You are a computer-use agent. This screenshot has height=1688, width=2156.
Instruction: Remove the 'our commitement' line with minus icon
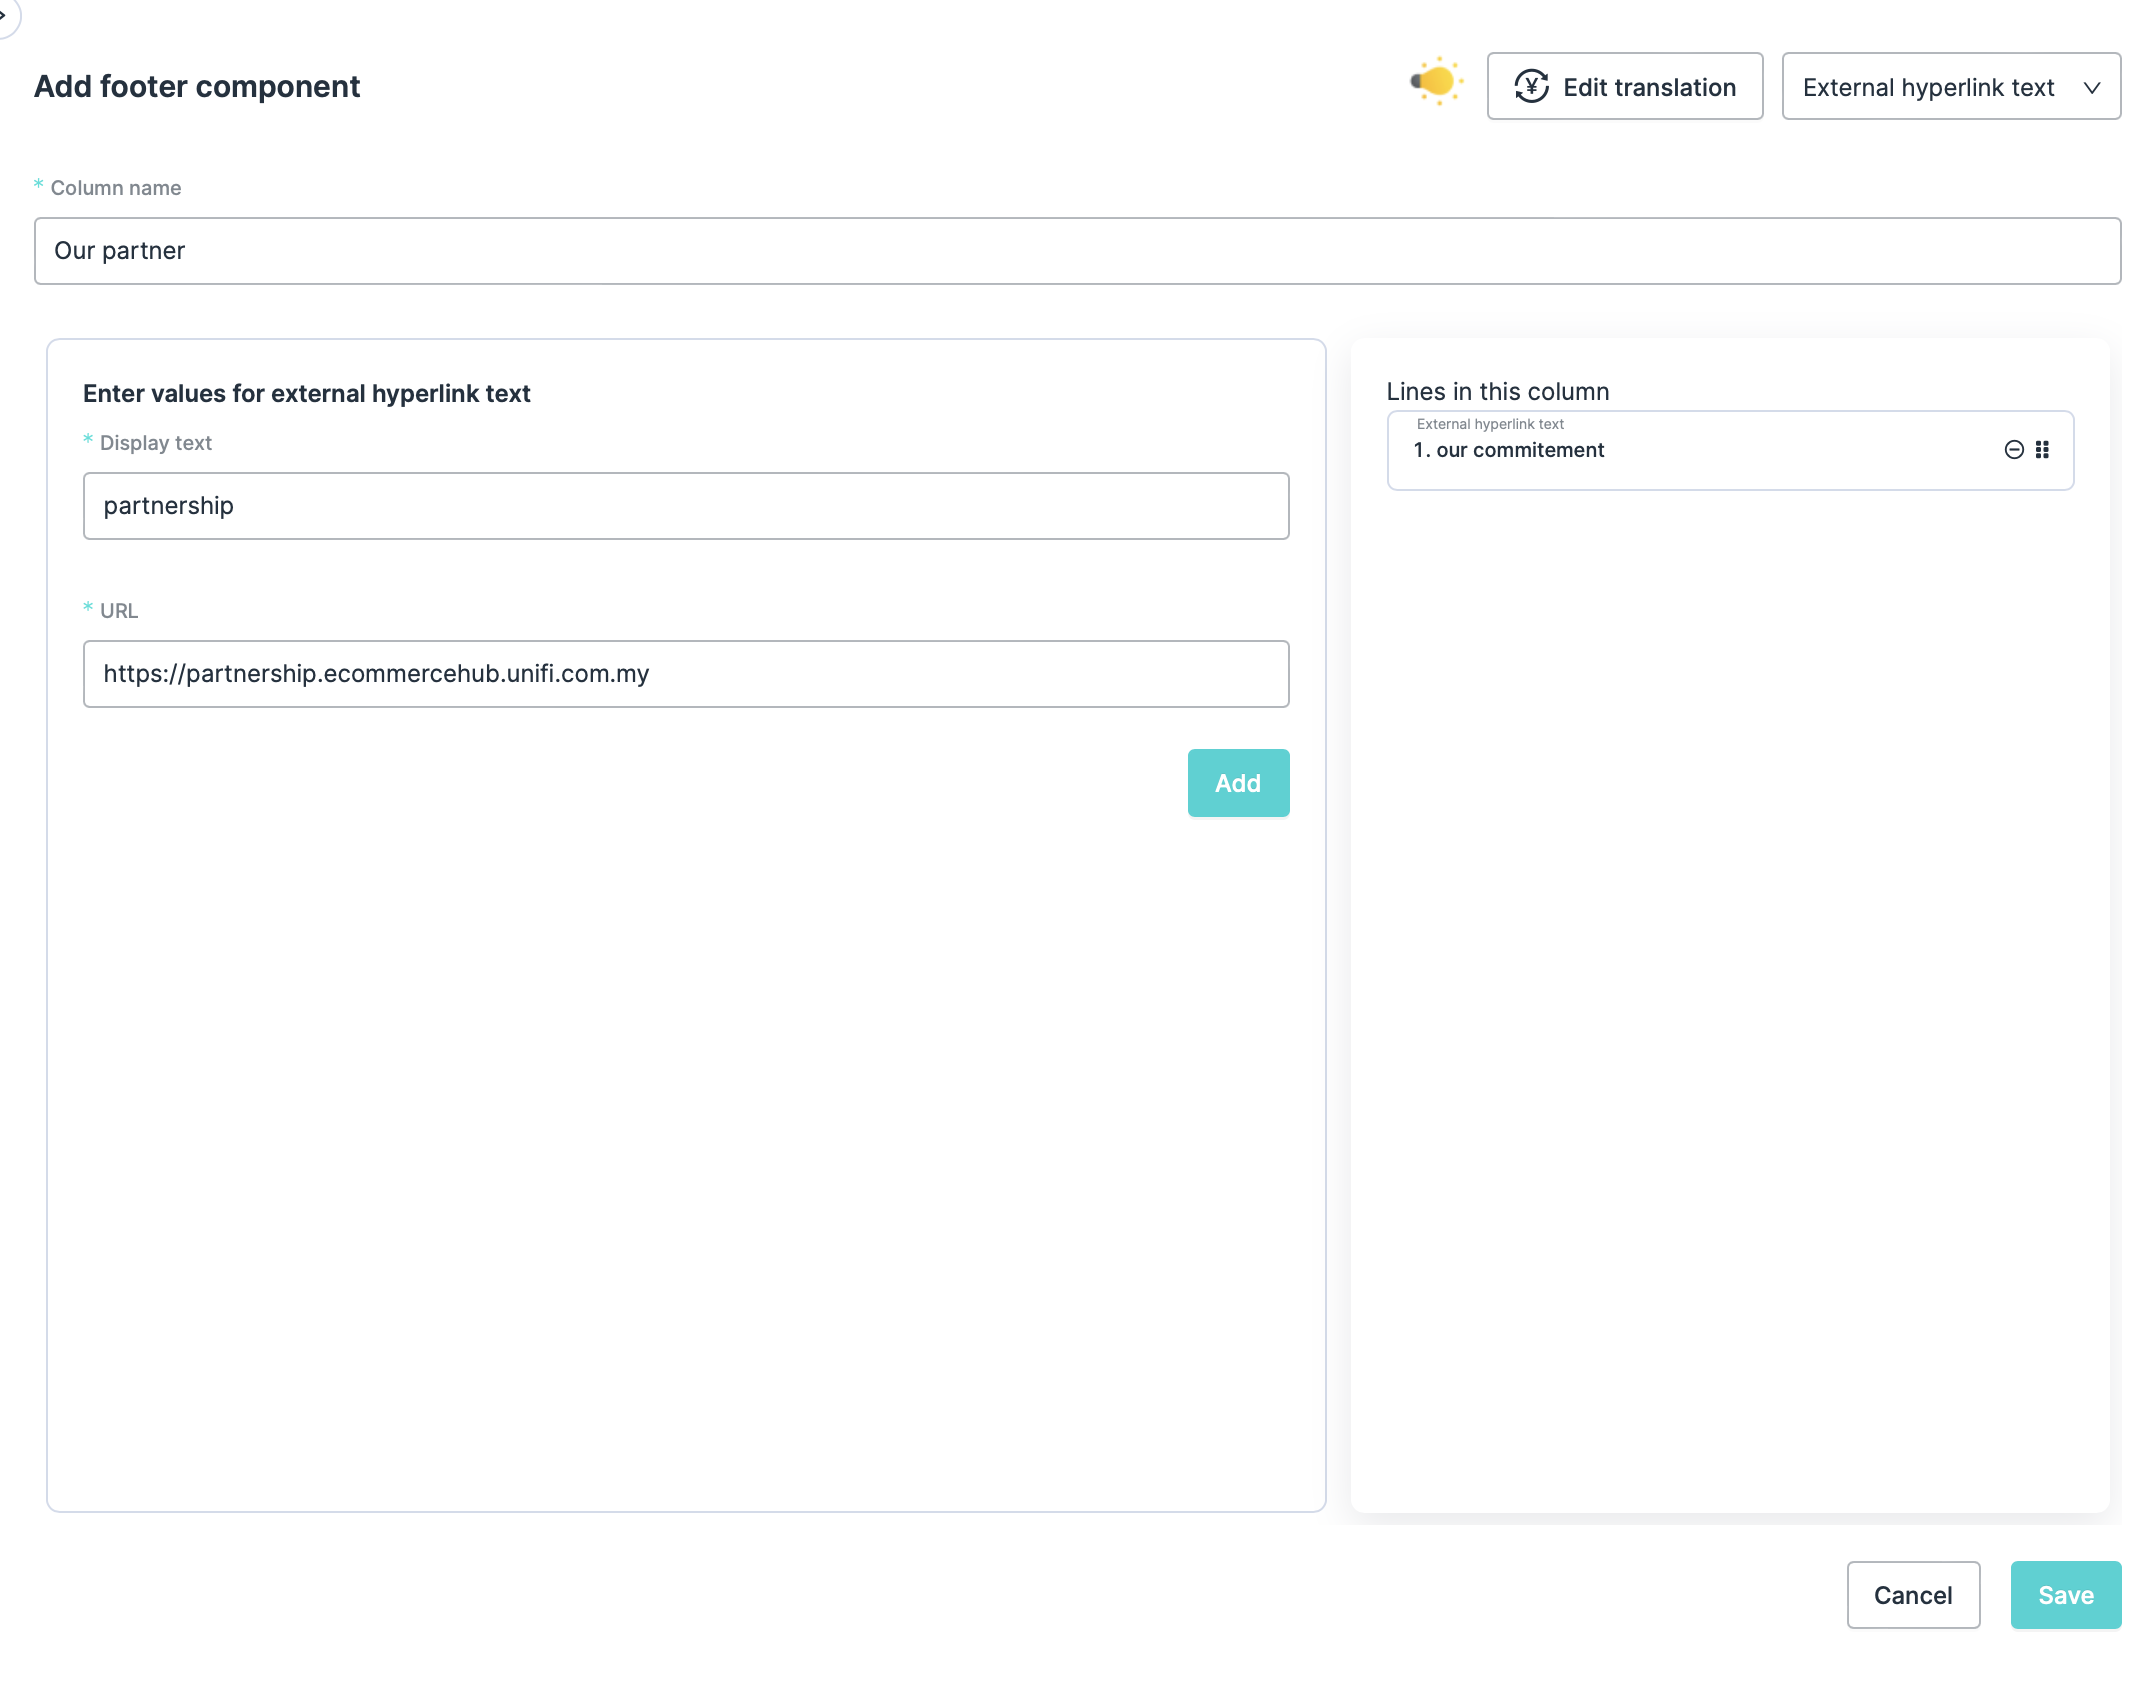click(x=2014, y=450)
